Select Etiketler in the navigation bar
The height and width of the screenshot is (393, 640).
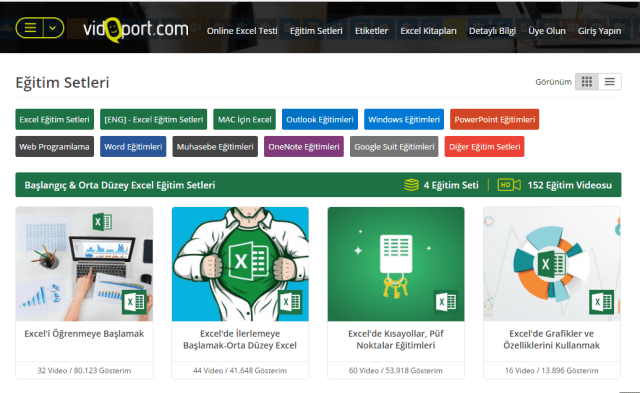pyautogui.click(x=371, y=31)
